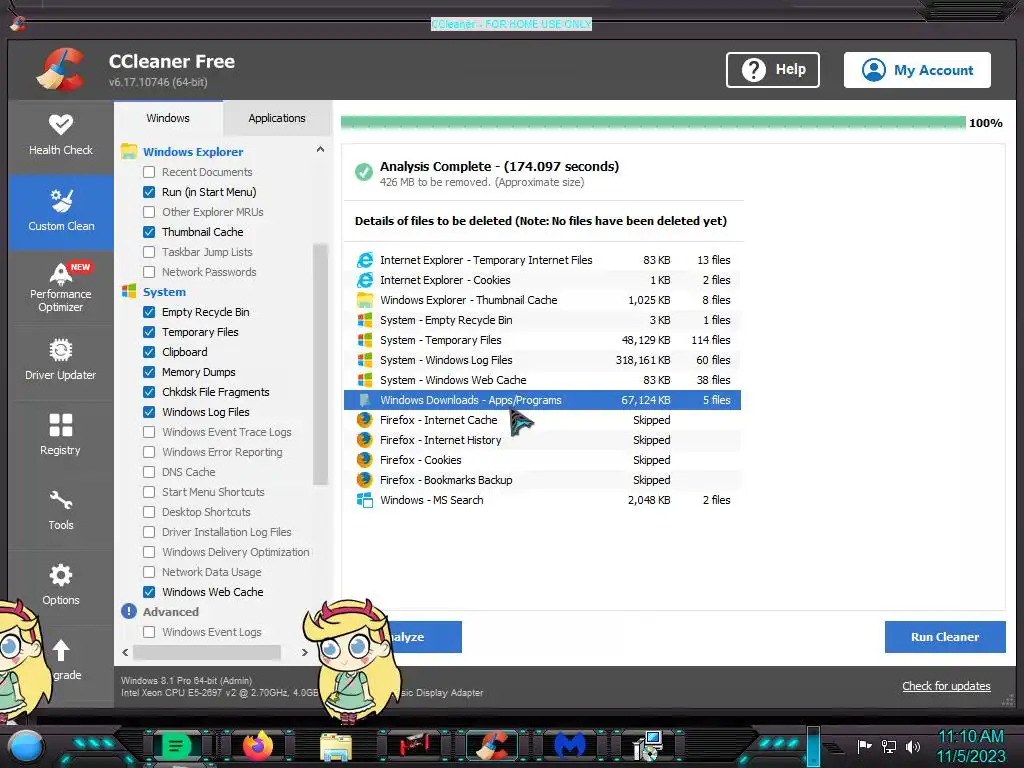The image size is (1024, 768).
Task: Select the Firefox - Bookmarks Backup row
Action: click(x=542, y=480)
